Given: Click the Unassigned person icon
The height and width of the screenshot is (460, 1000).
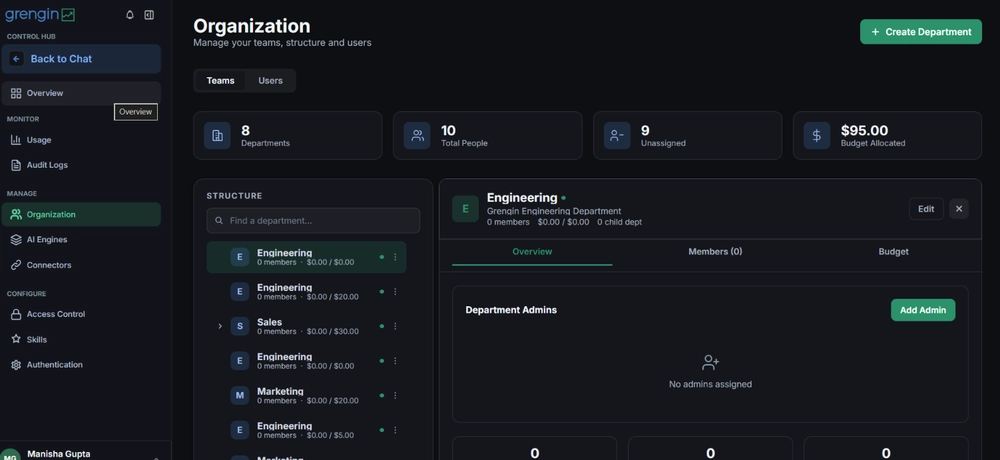Looking at the screenshot, I should click(617, 135).
